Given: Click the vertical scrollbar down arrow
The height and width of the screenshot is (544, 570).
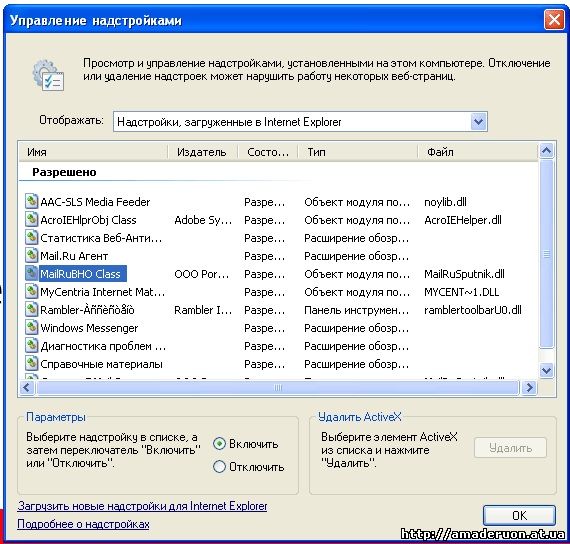Looking at the screenshot, I should pos(546,371).
